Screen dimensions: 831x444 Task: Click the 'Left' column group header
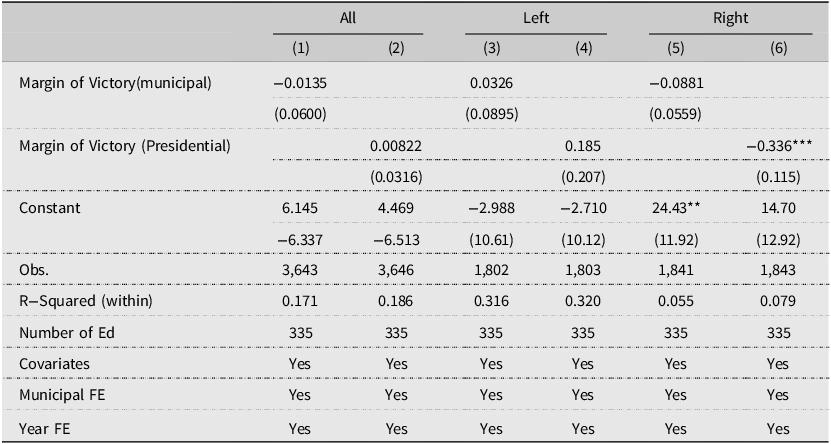click(536, 18)
